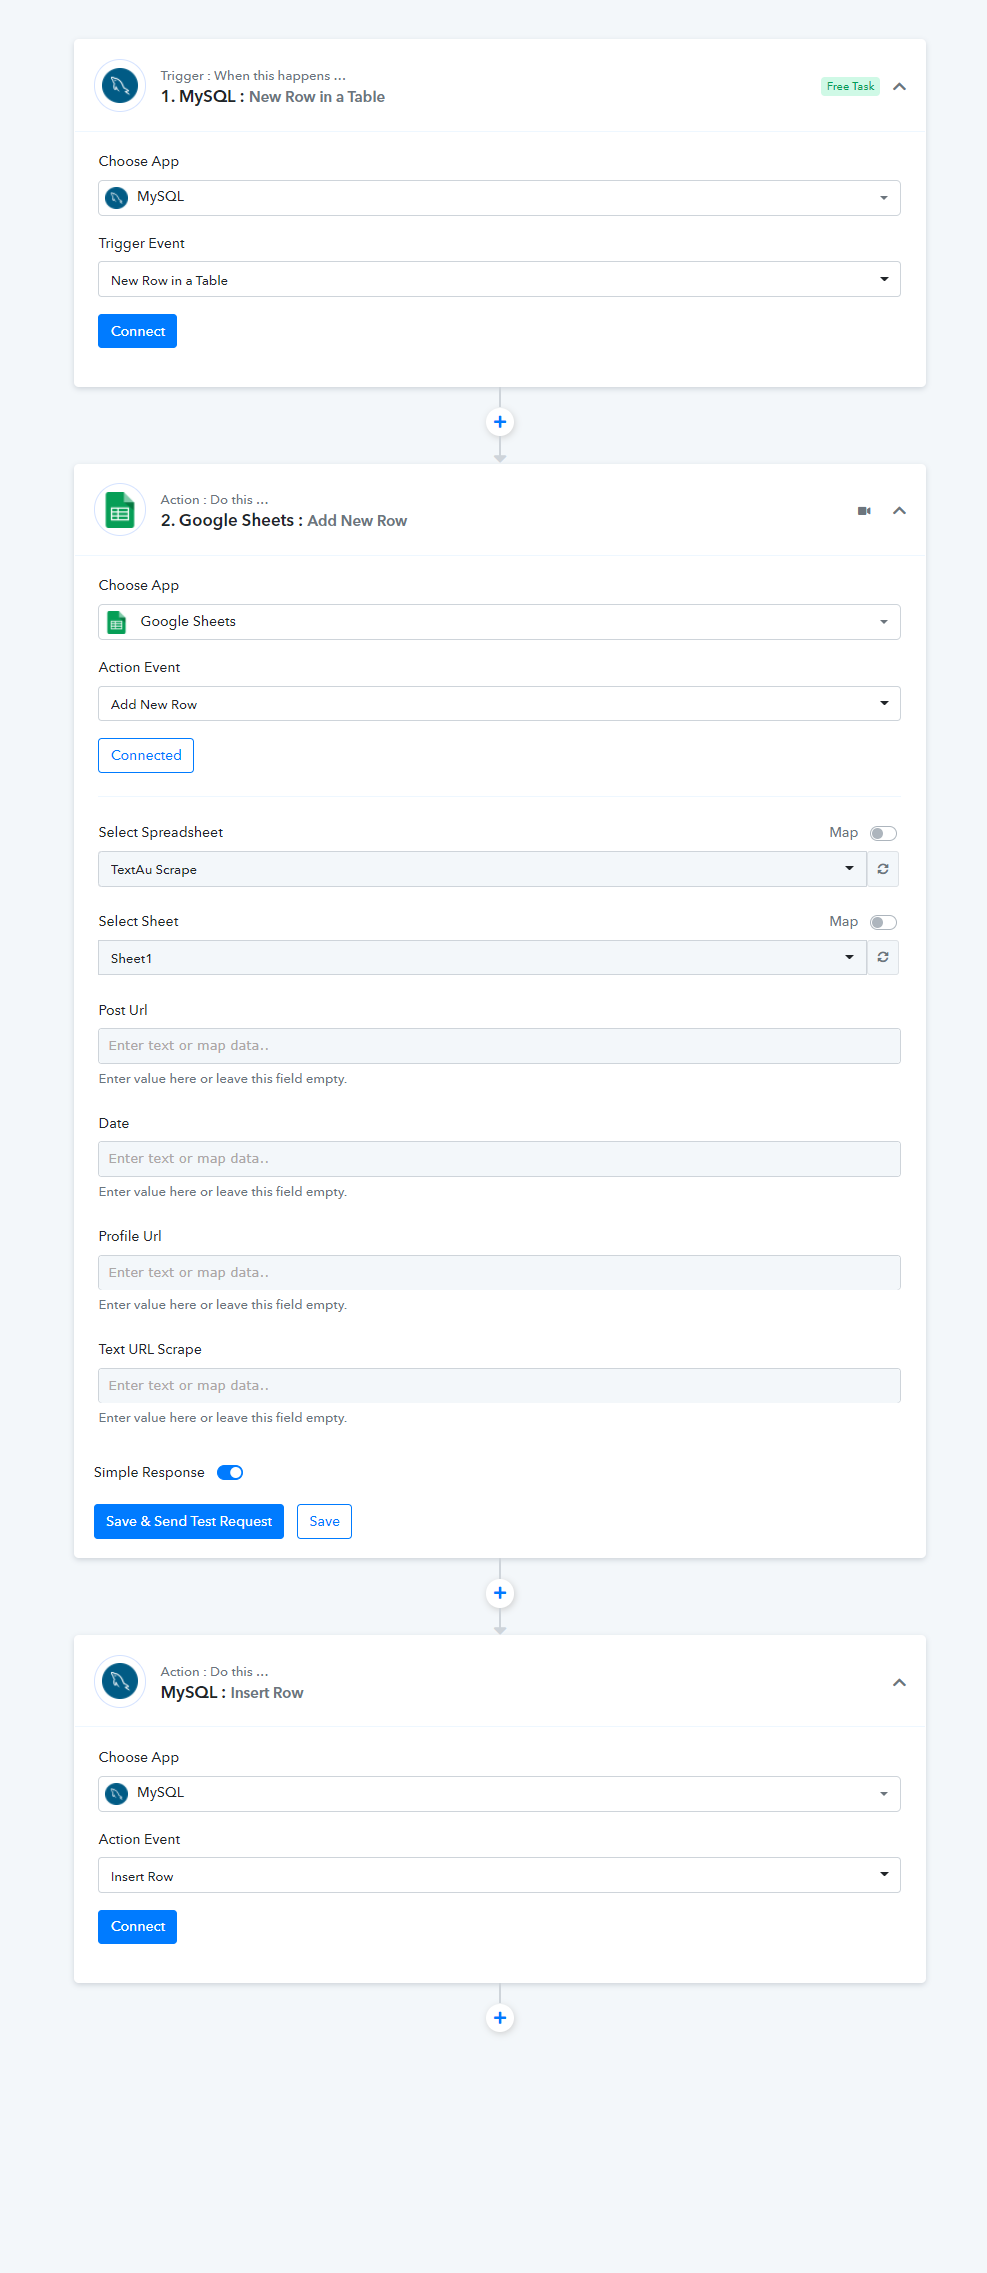Click Connect button in MySQL trigger step

click(137, 331)
